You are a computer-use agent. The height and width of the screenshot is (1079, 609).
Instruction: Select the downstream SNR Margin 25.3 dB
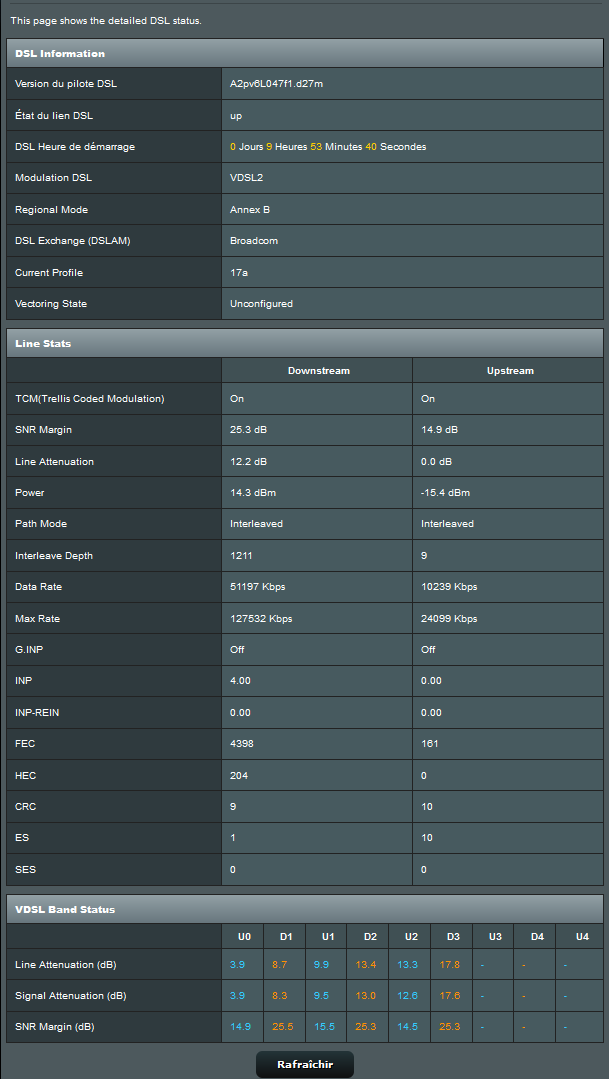(x=248, y=429)
